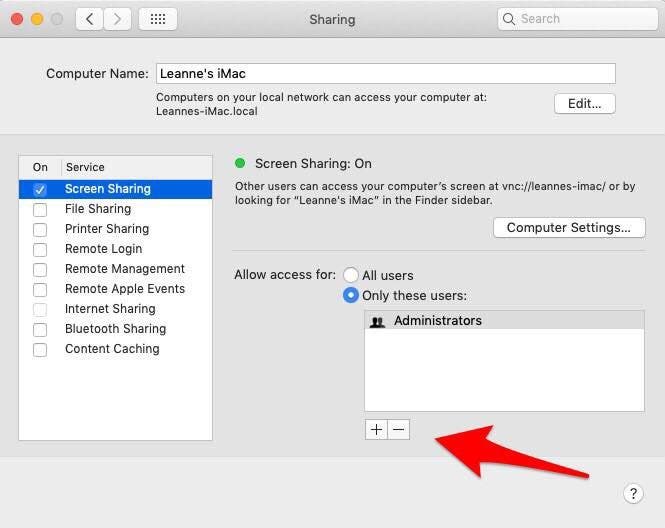Screen dimensions: 665x528
Task: Enable the Content Caching checkbox
Action: pyautogui.click(x=40, y=349)
